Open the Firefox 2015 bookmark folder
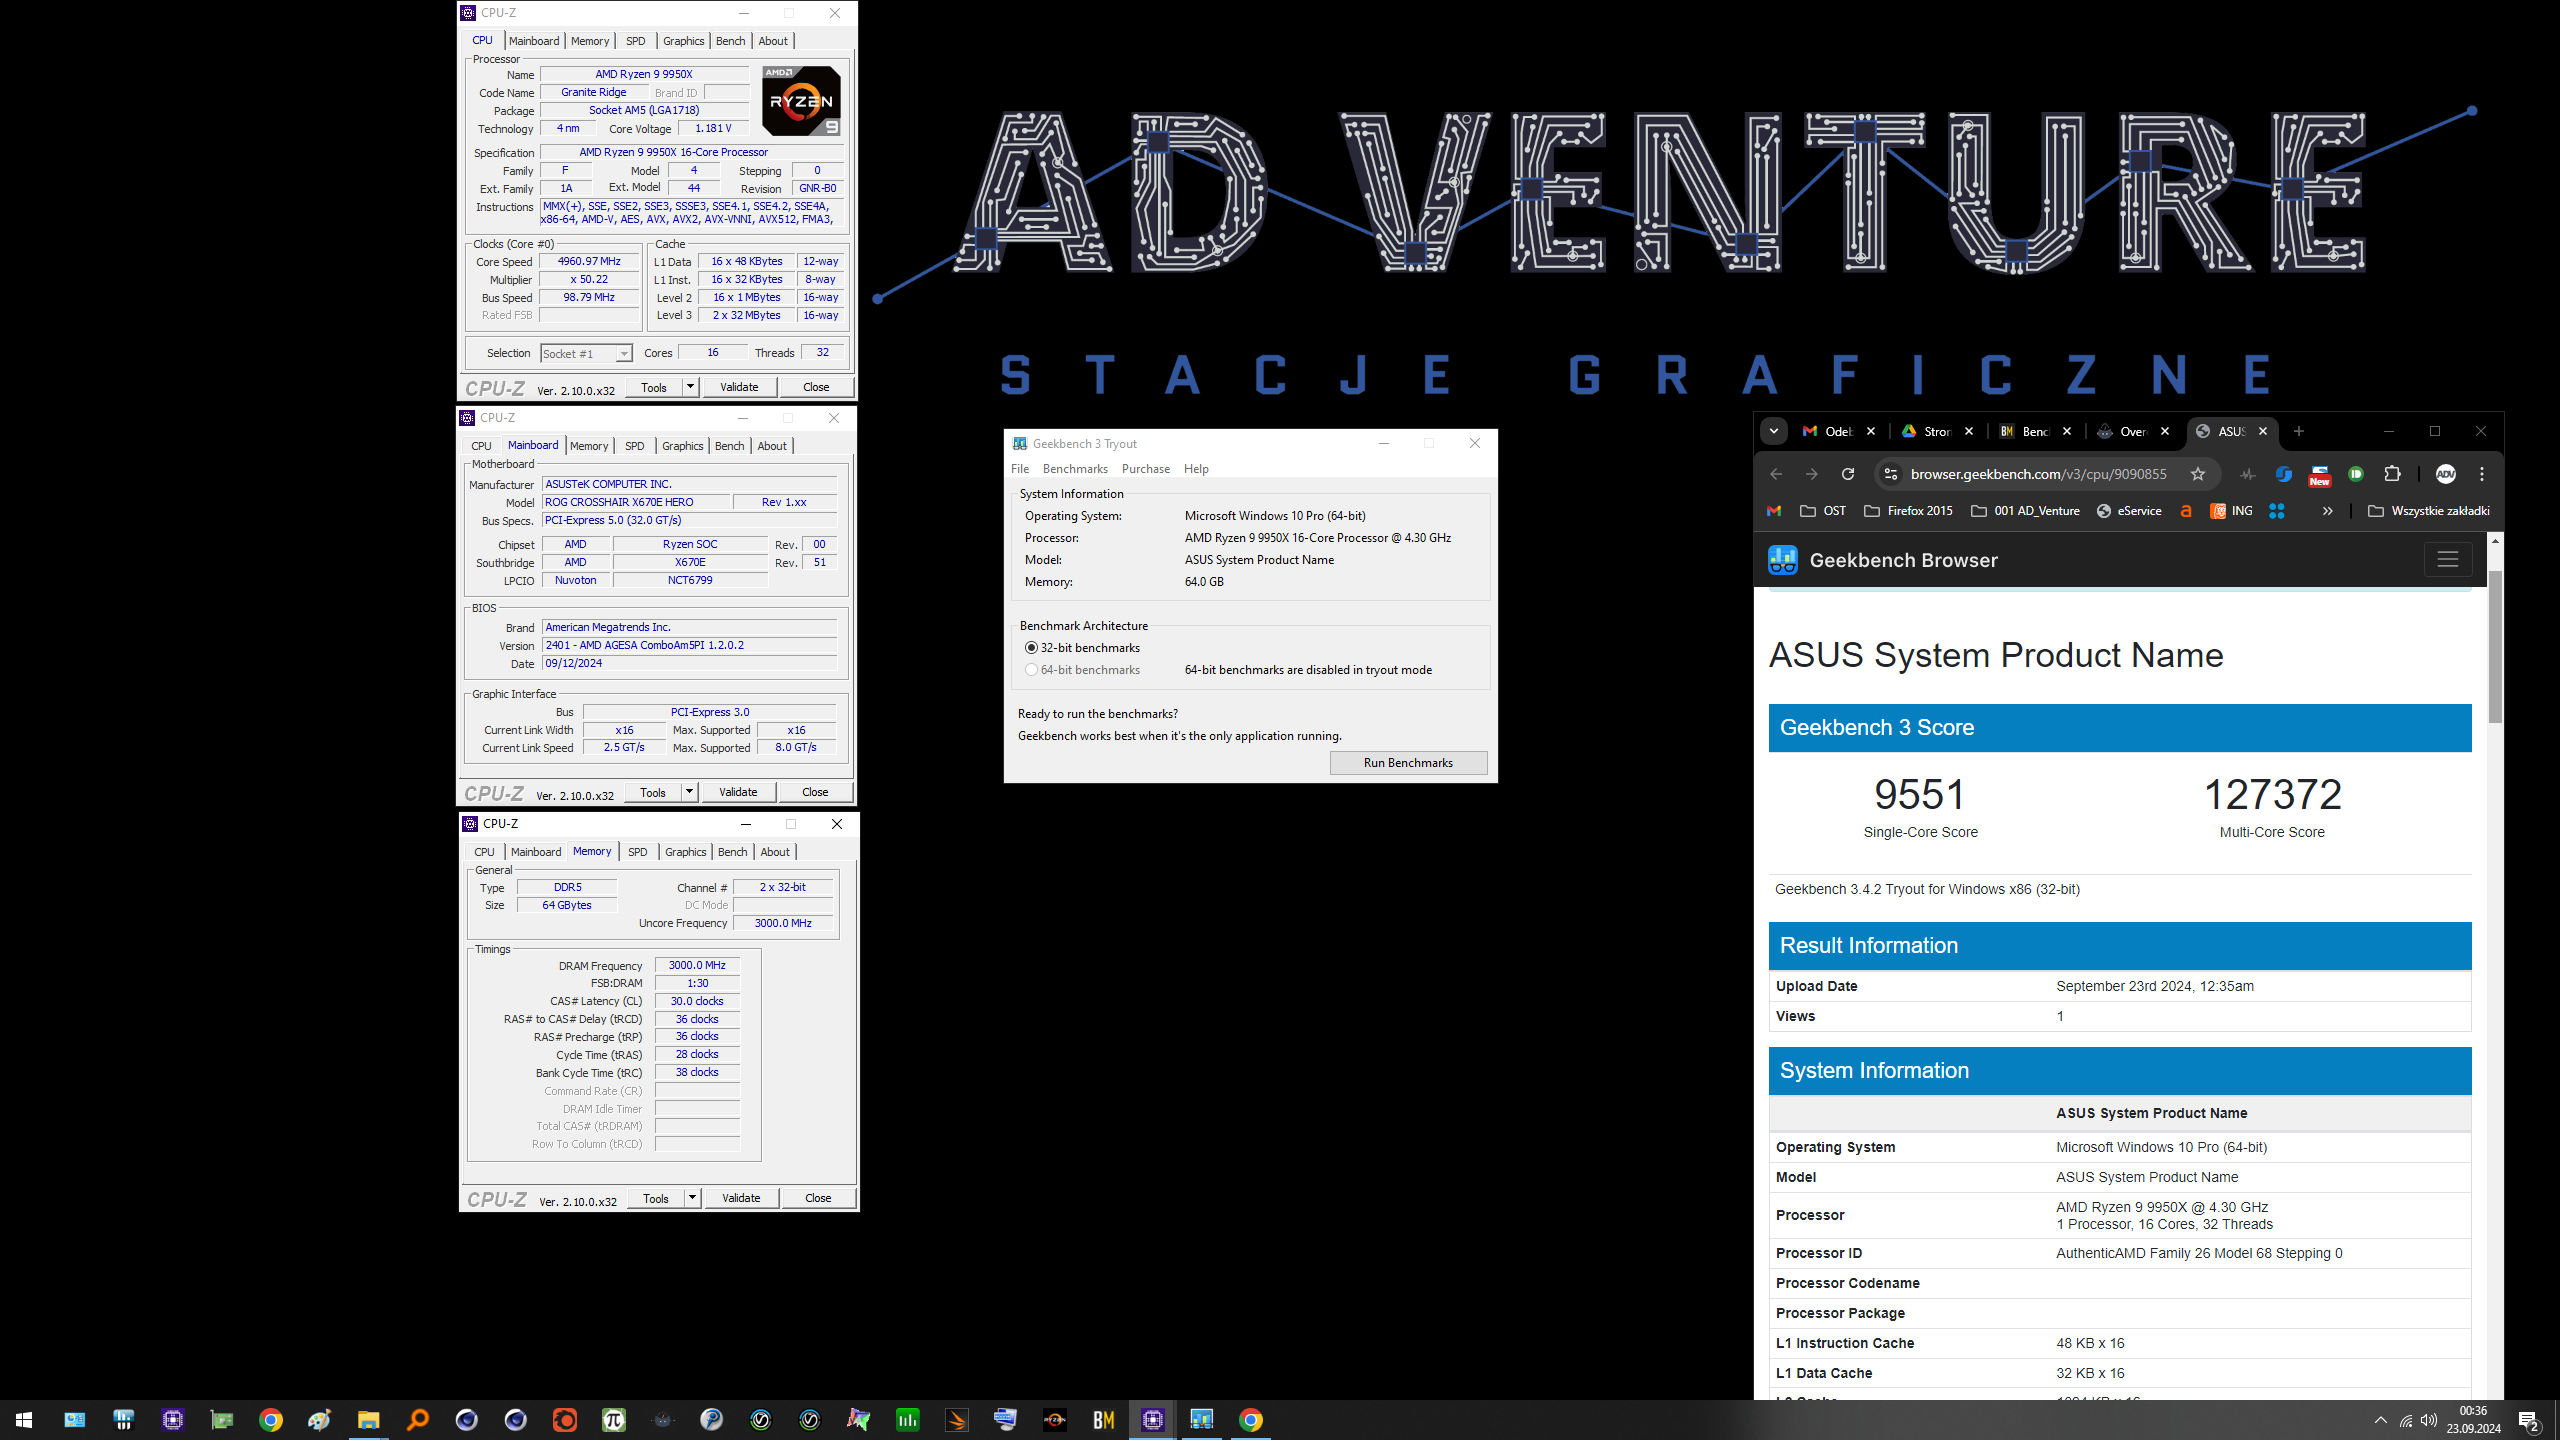 pos(1908,511)
